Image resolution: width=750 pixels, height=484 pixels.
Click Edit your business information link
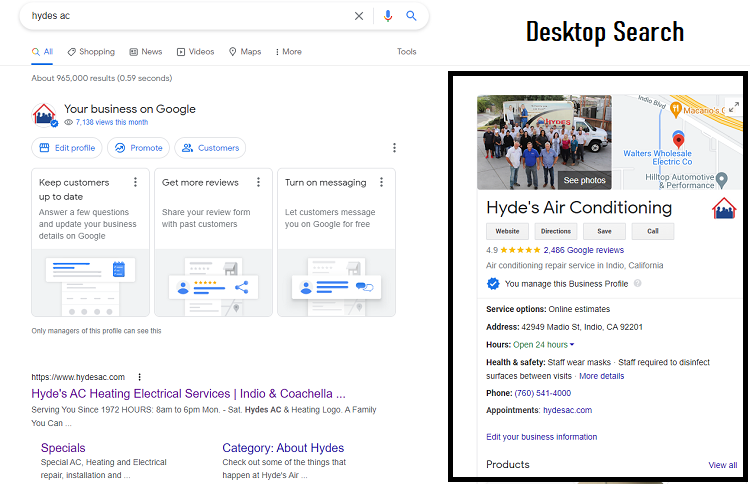tap(541, 437)
